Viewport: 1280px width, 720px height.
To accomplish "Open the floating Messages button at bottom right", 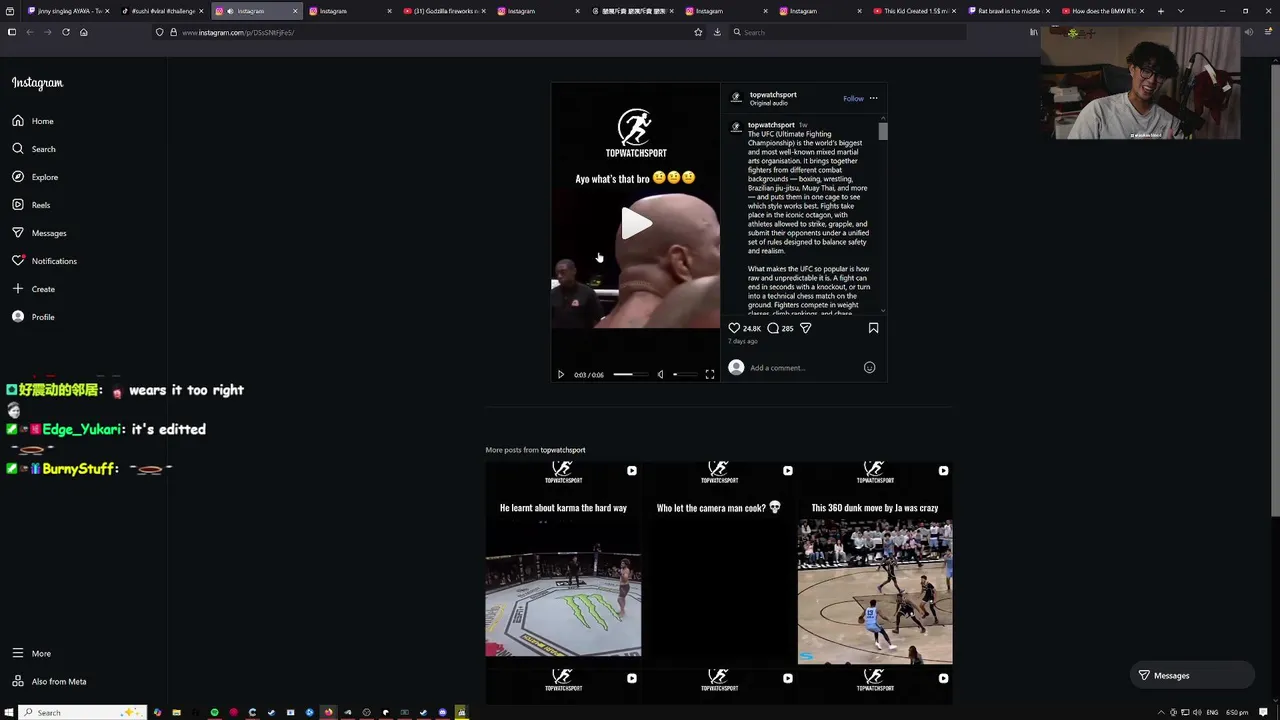I will 1192,675.
